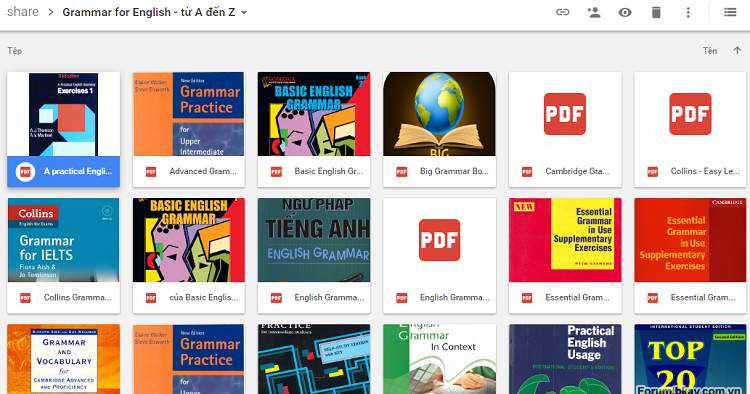The width and height of the screenshot is (750, 394).
Task: Select the Collins - Easy Le... file name
Action: (x=705, y=171)
